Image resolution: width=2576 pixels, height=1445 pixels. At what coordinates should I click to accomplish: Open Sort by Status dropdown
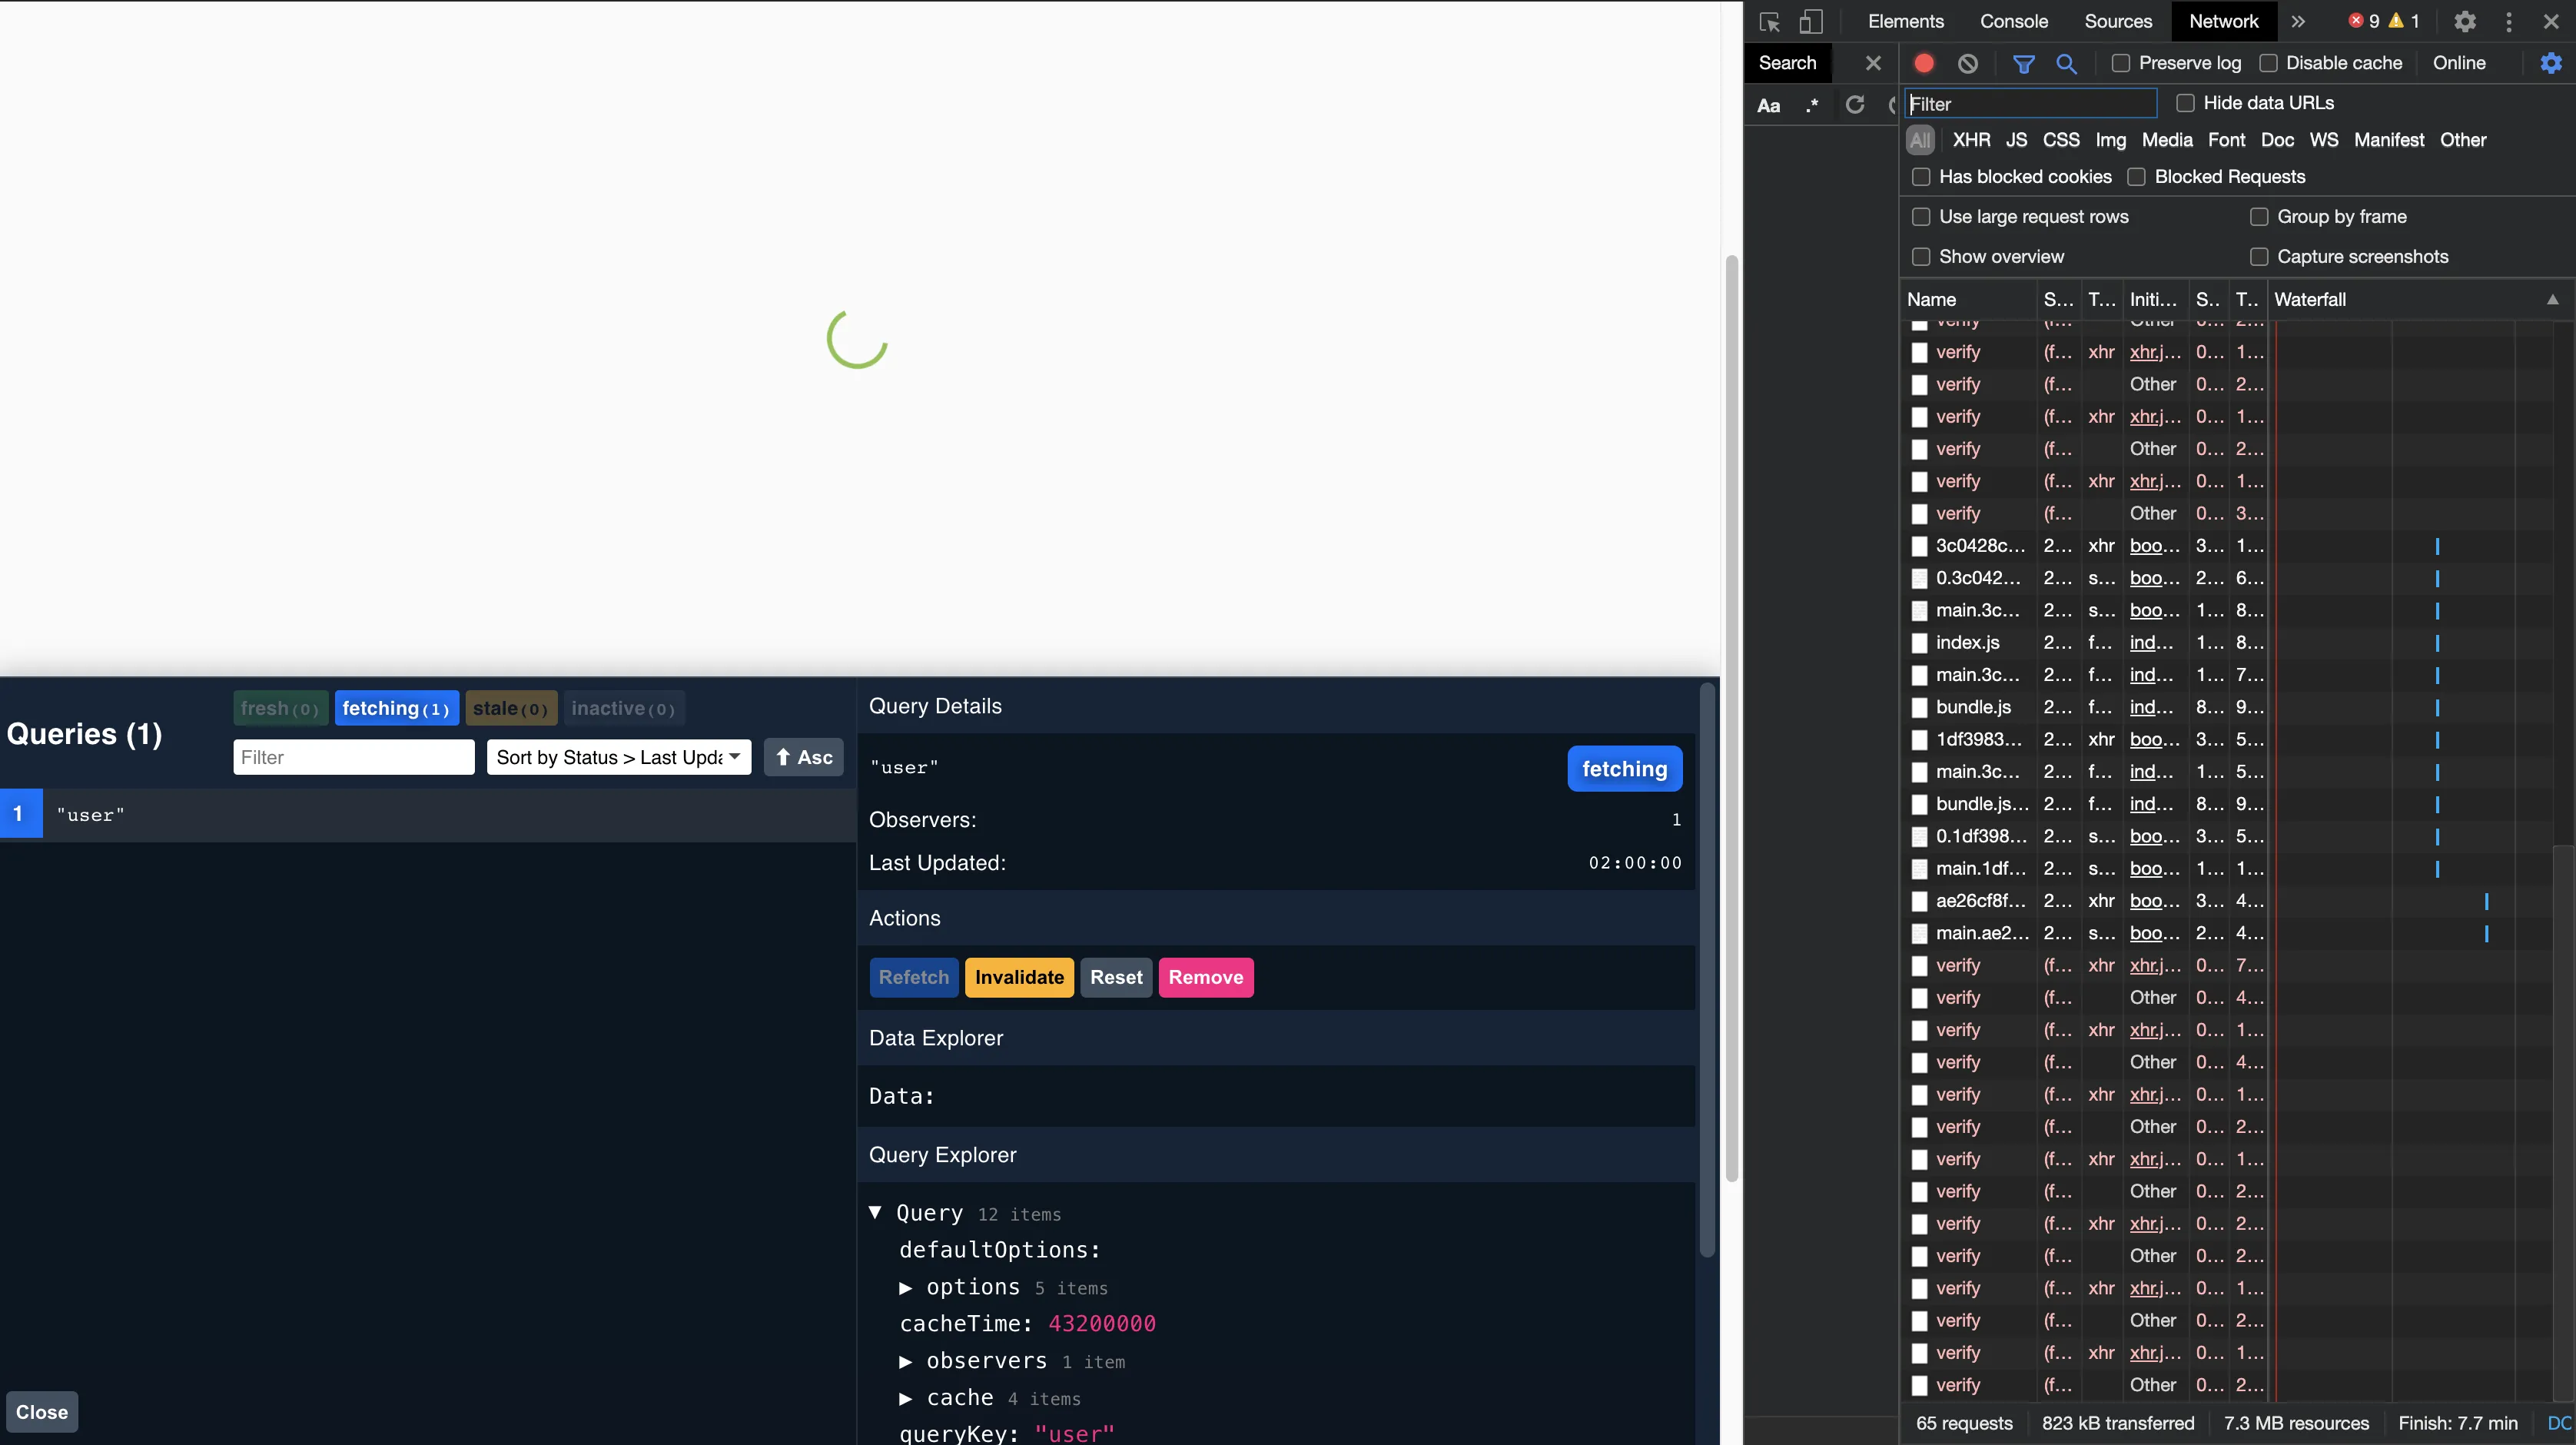pos(618,757)
